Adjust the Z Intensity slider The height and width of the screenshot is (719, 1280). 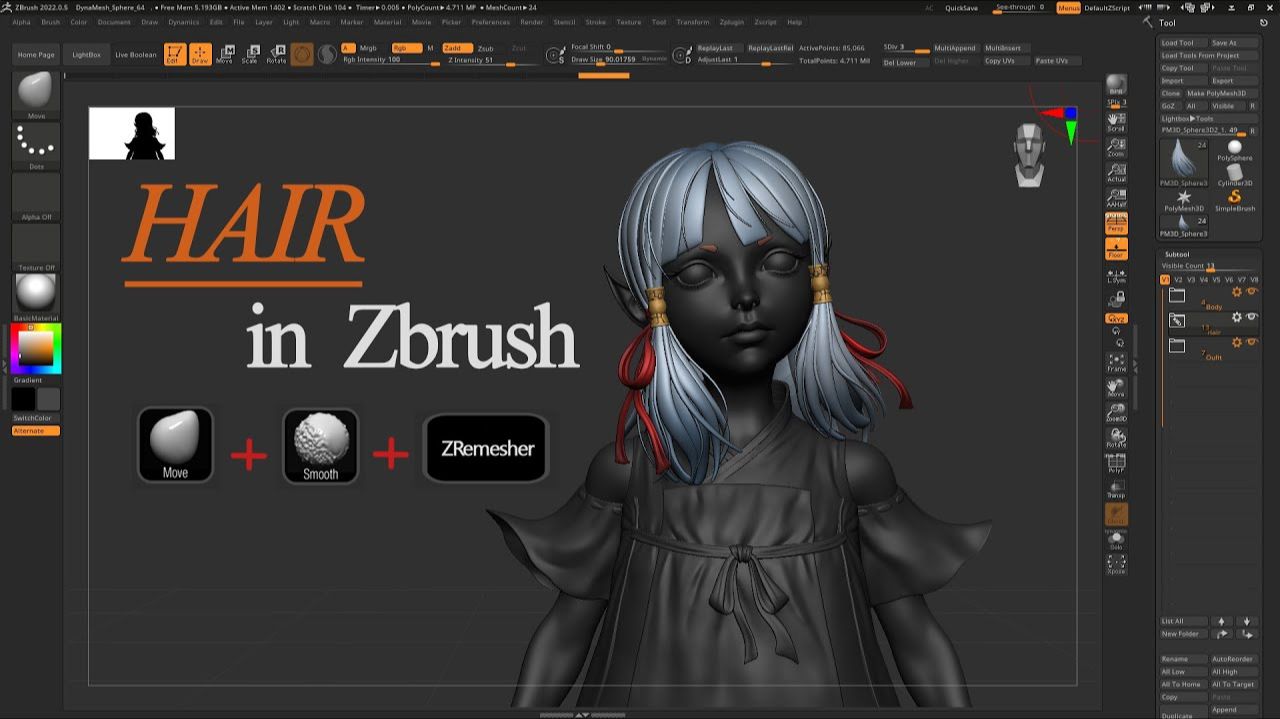[490, 60]
